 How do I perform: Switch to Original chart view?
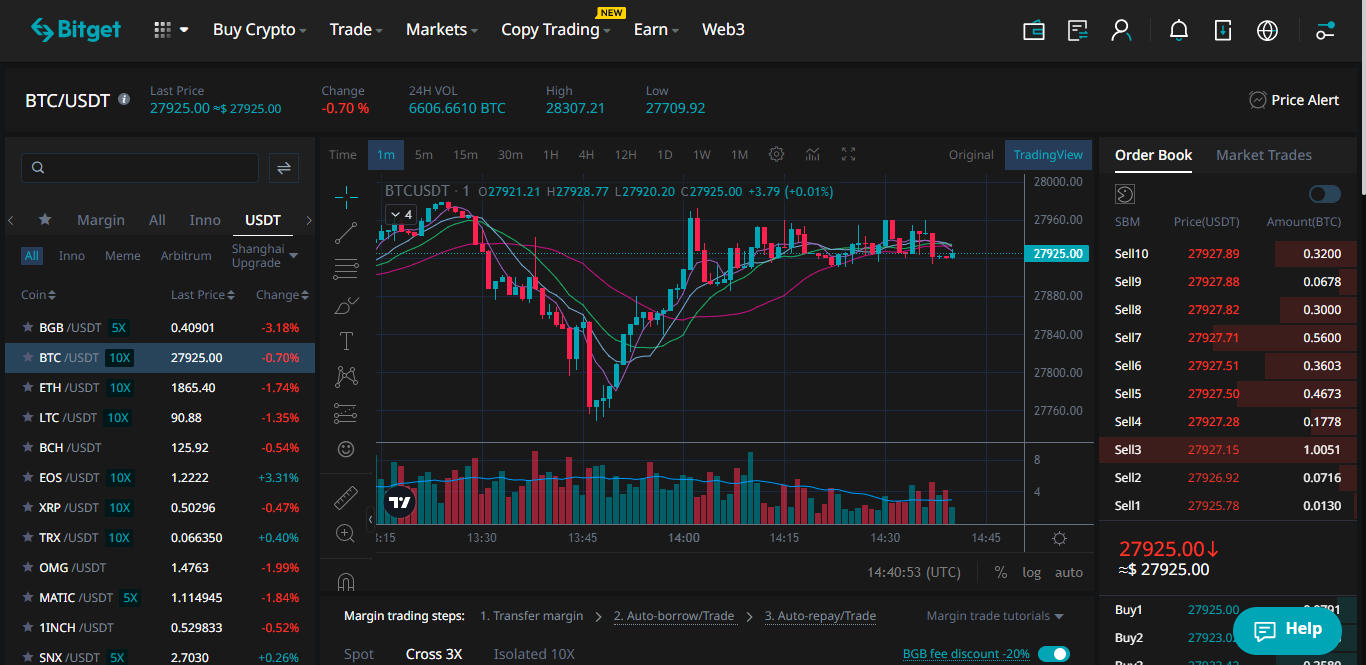click(x=971, y=154)
